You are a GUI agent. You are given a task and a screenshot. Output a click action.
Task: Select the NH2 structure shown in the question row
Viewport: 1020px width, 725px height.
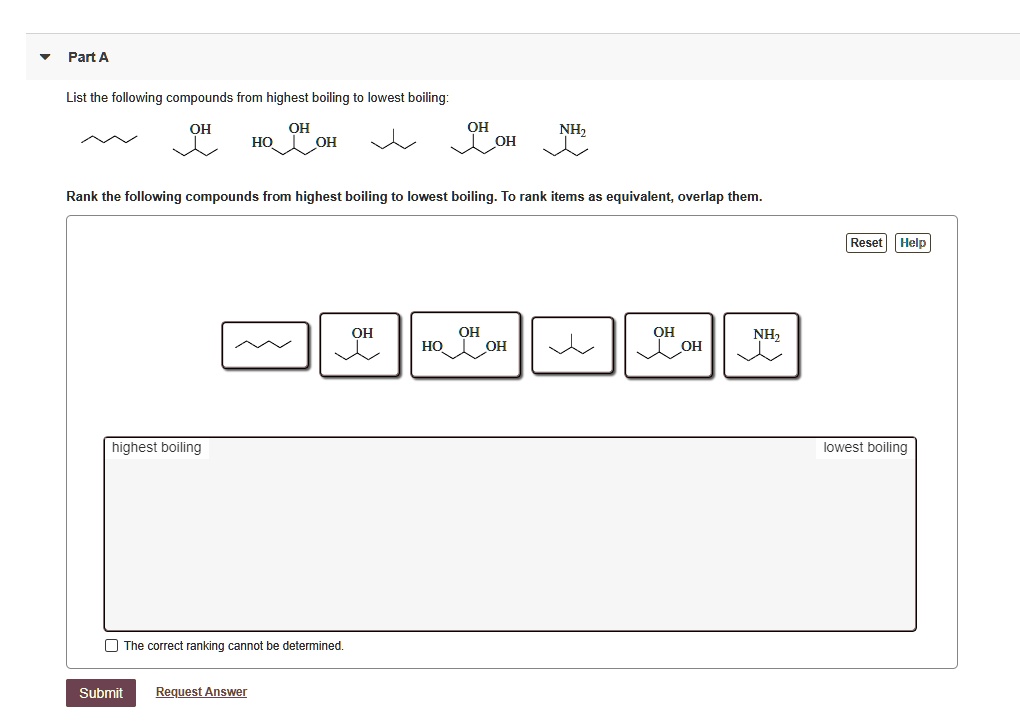[566, 140]
